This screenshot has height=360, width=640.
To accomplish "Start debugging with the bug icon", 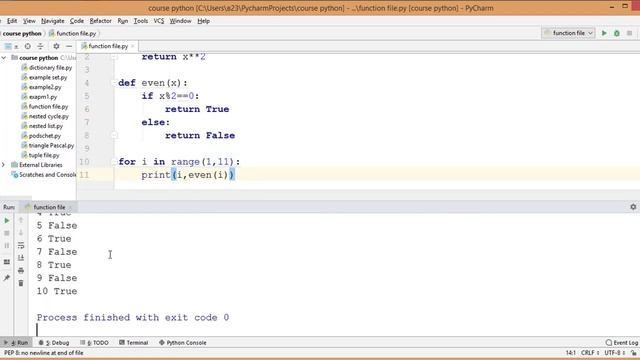I will click(x=617, y=33).
